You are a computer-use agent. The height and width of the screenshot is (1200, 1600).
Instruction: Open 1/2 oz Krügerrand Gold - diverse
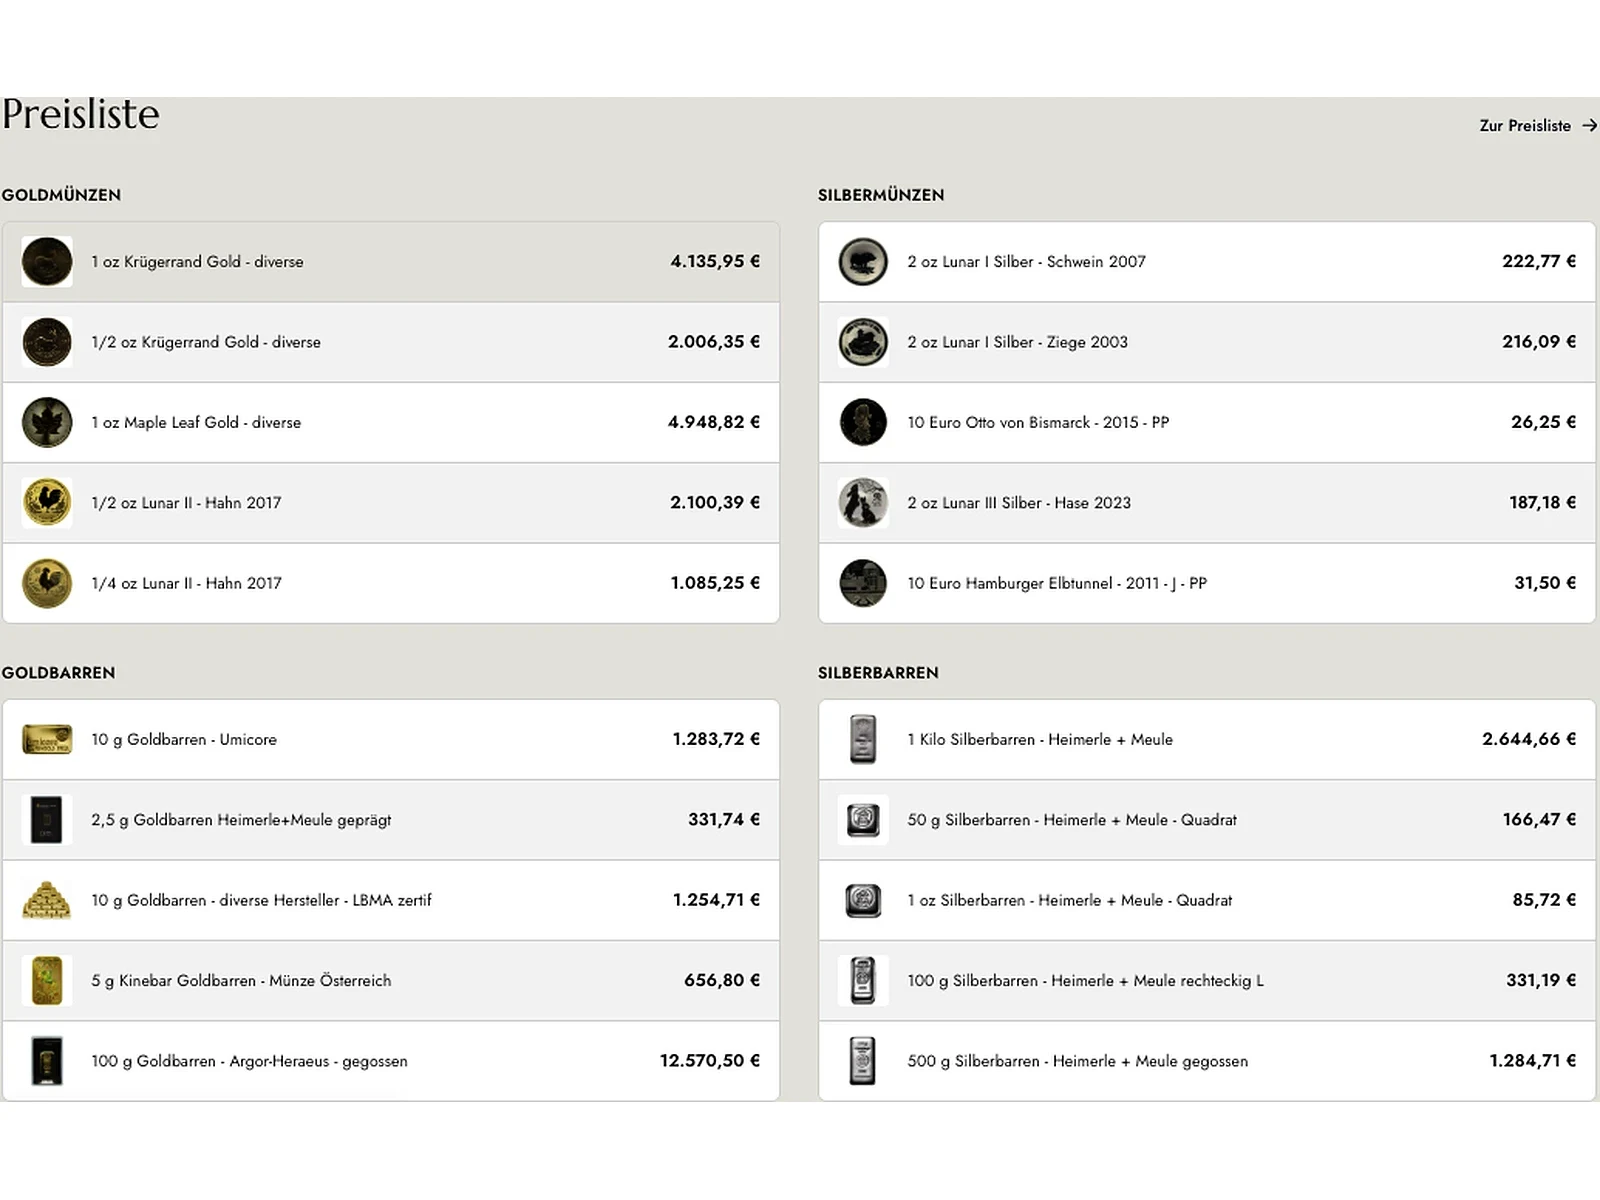click(391, 342)
